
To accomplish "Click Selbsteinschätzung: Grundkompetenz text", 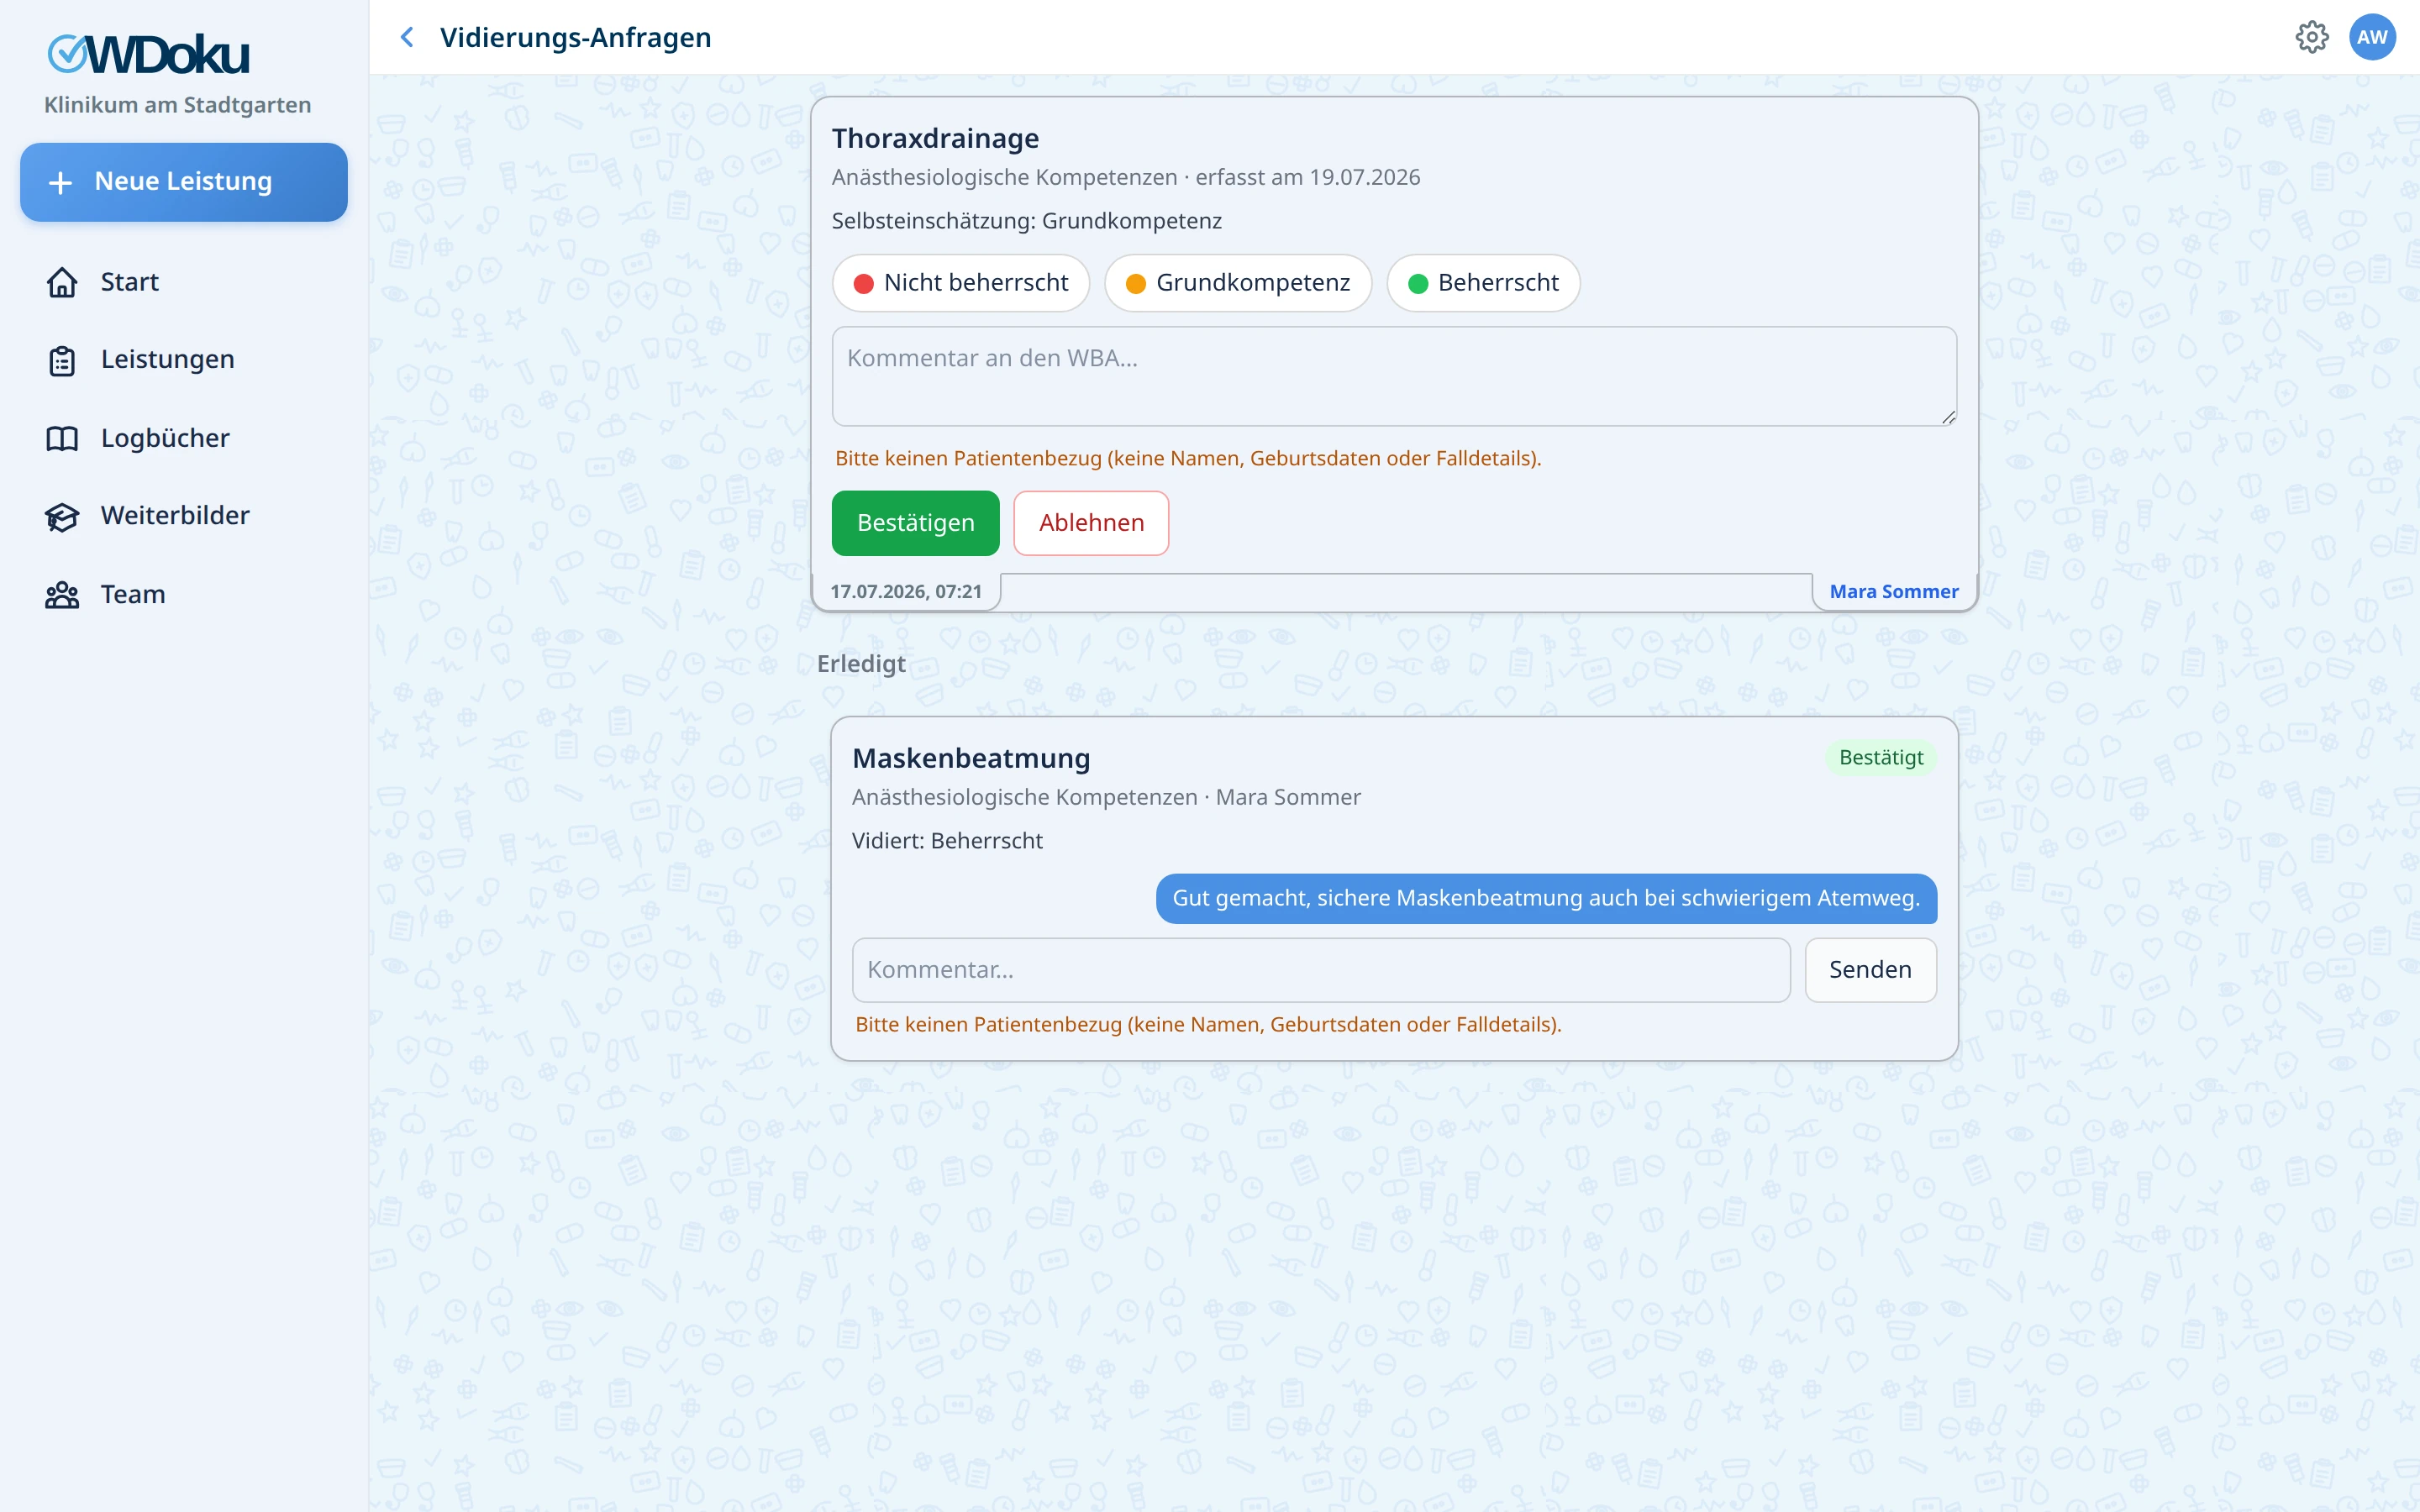I will click(x=1027, y=221).
